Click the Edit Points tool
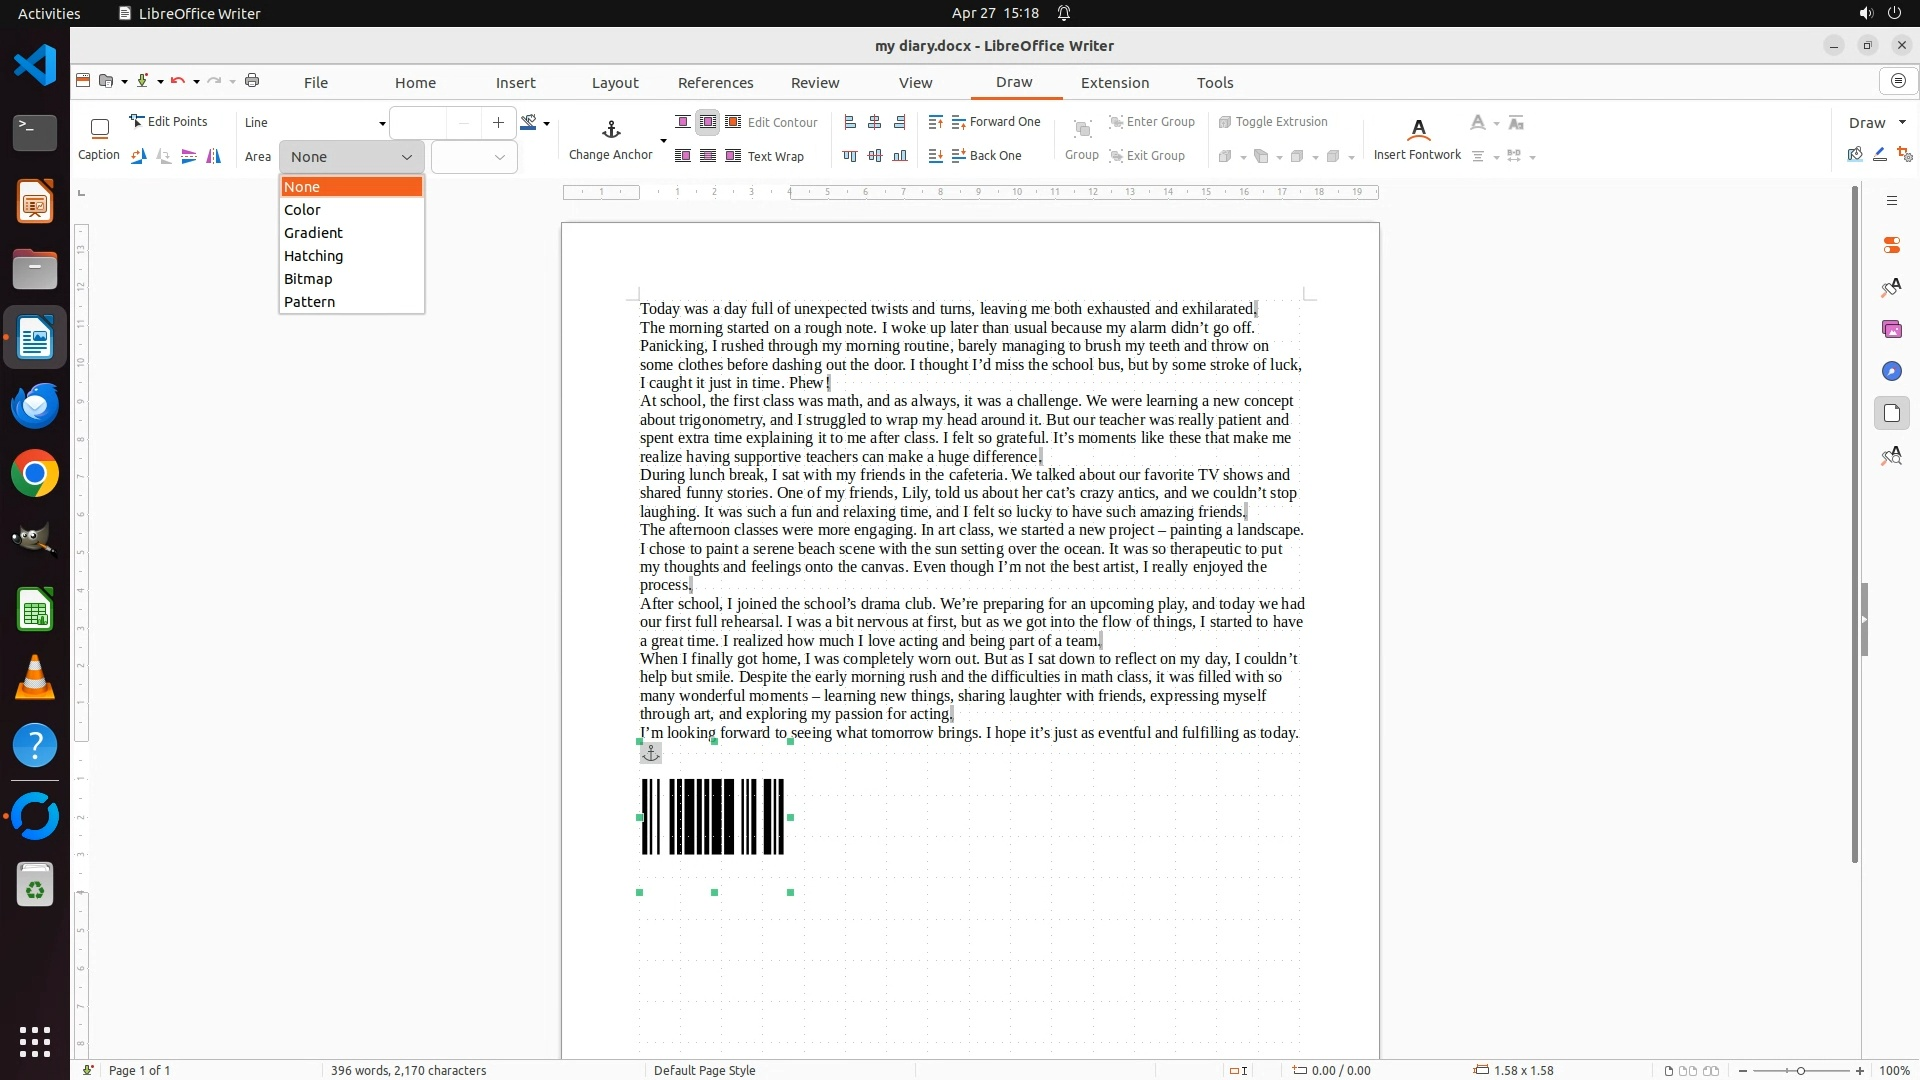 (x=168, y=121)
